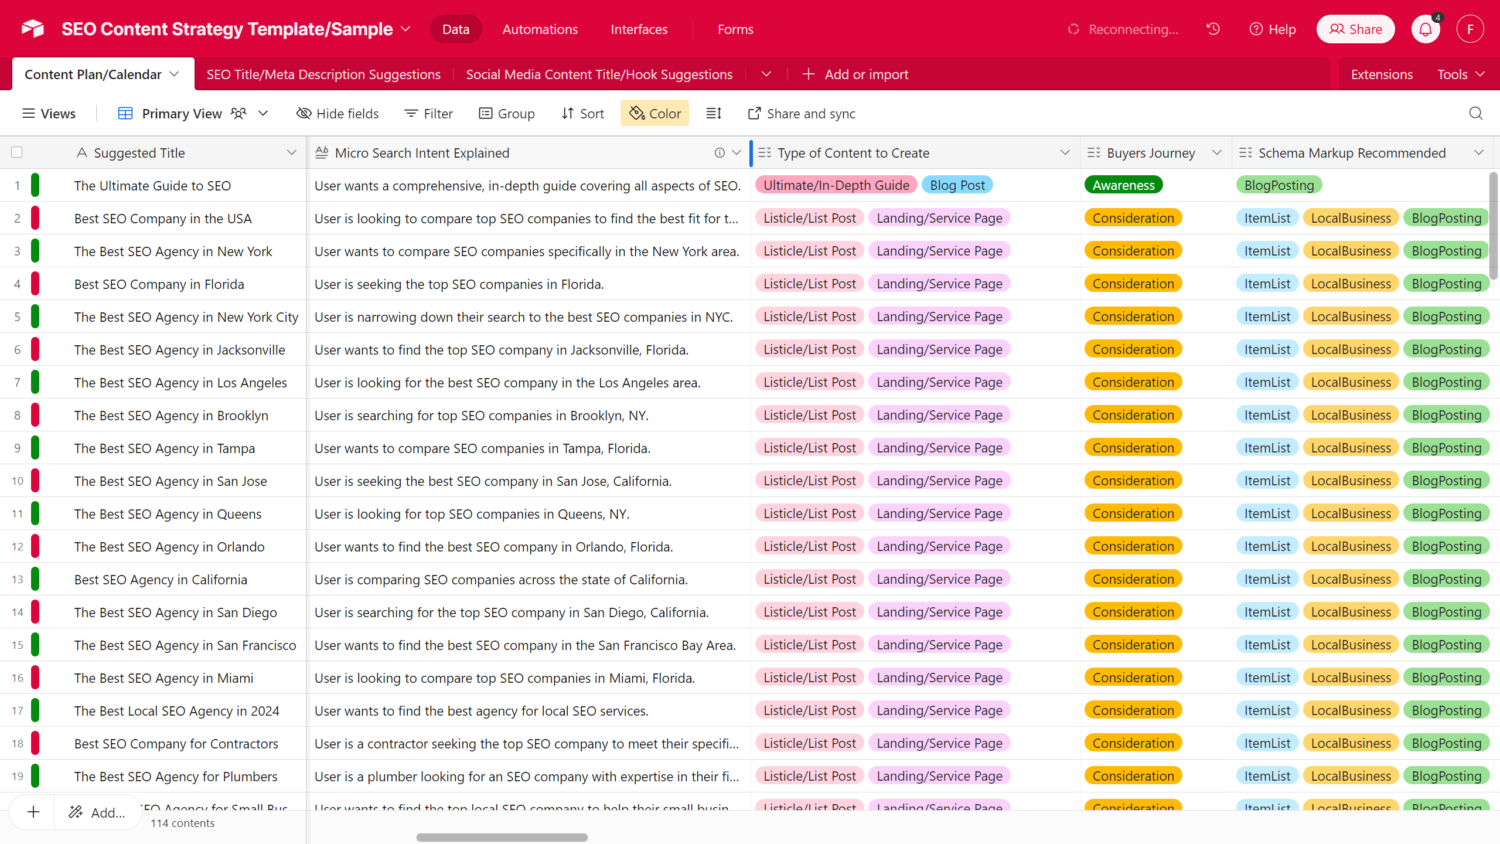1500x844 pixels.
Task: Click the add record plus icon
Action: pyautogui.click(x=33, y=812)
